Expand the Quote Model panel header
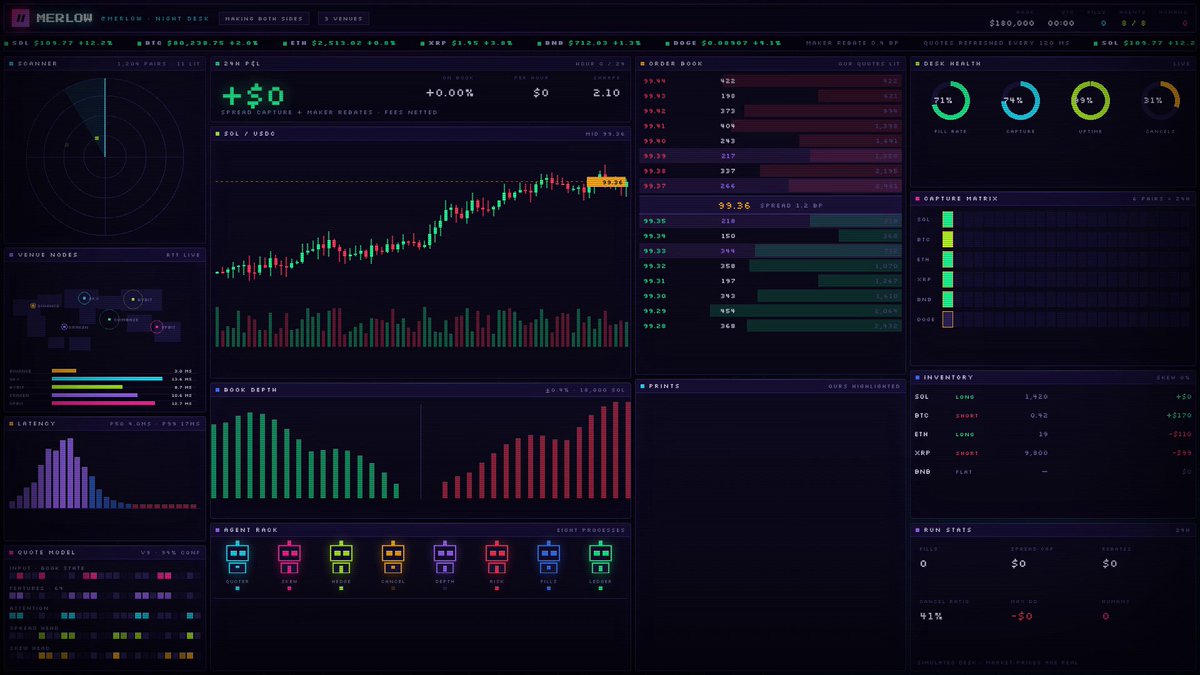The image size is (1200, 675). [x=105, y=552]
